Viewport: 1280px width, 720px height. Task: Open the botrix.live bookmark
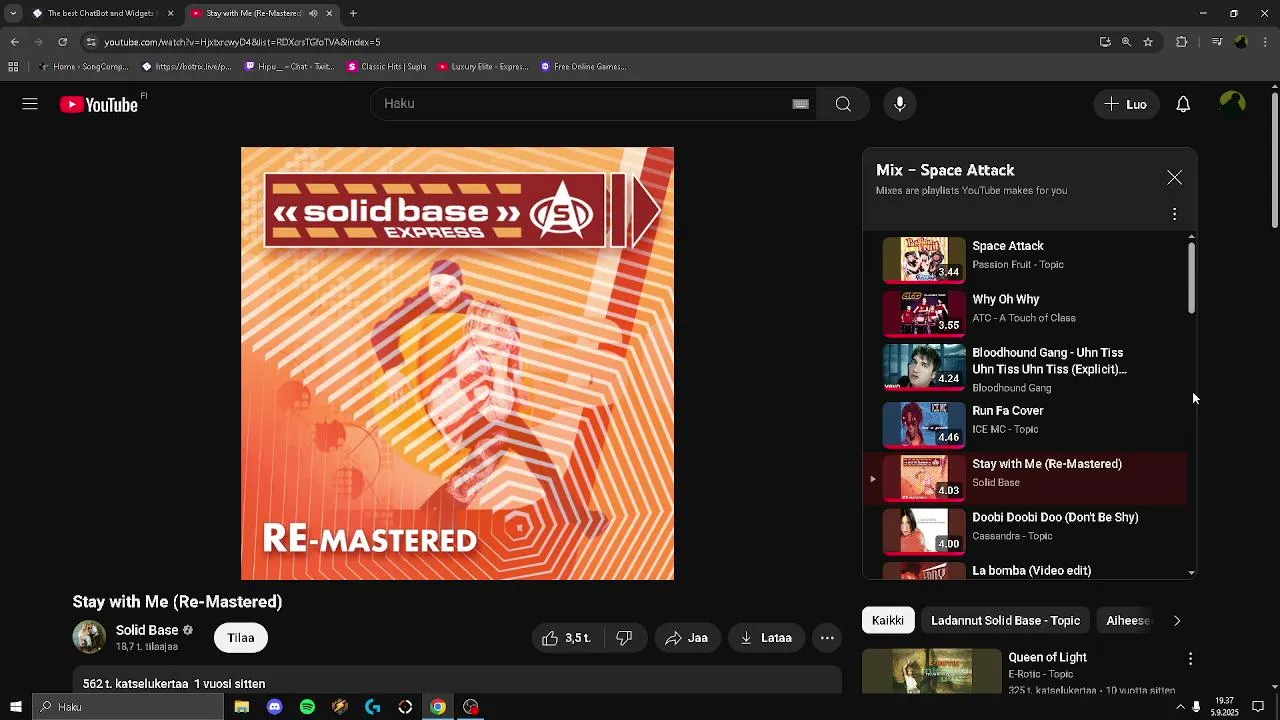pos(186,67)
